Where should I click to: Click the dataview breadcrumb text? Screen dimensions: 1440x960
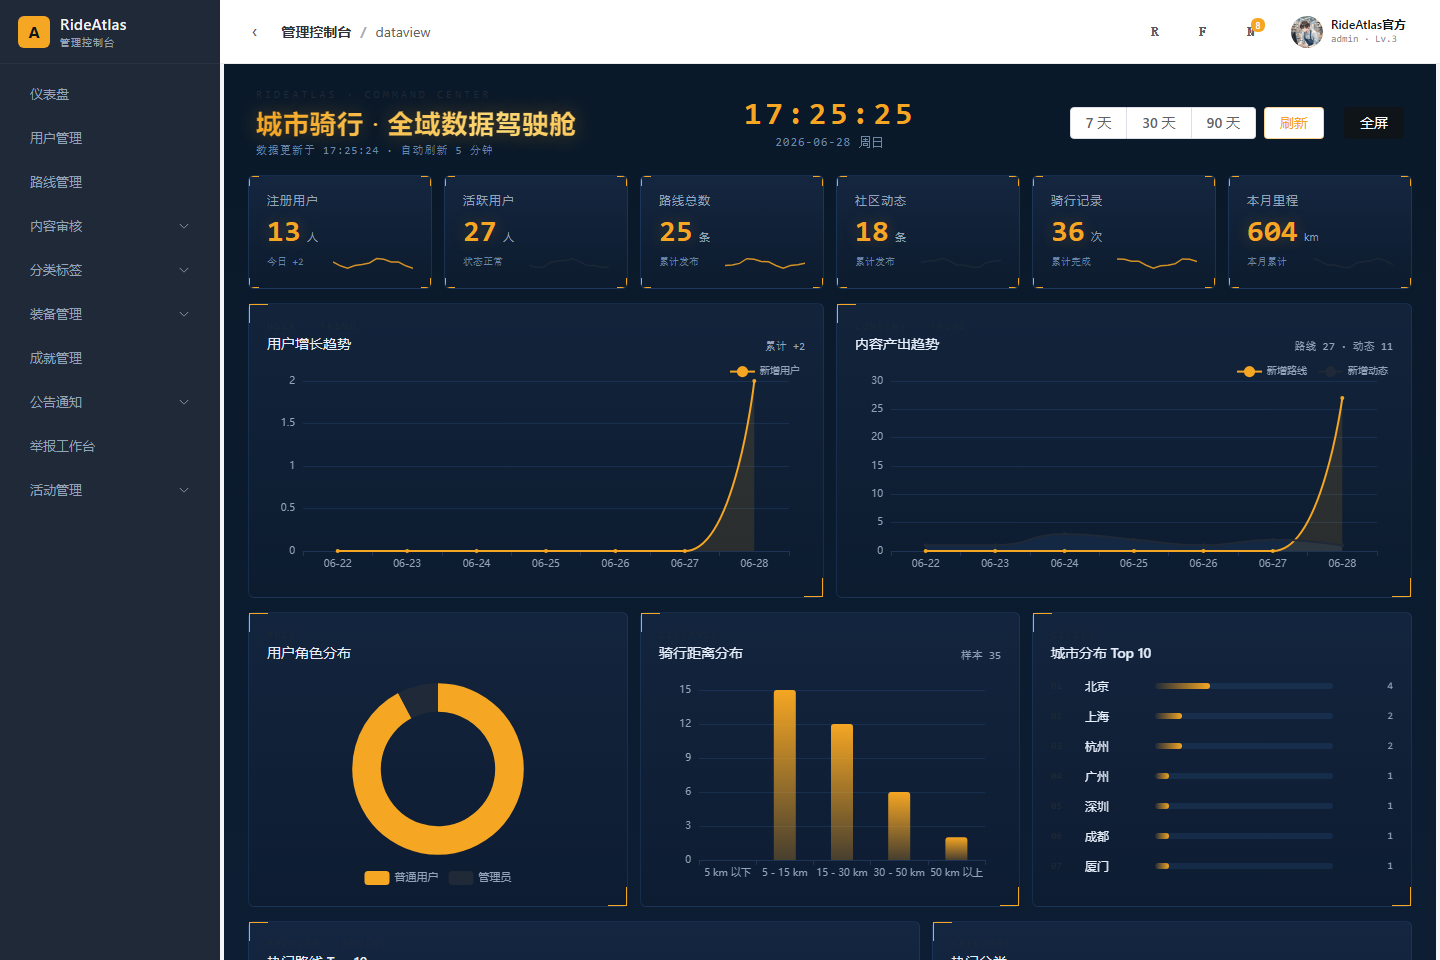click(403, 32)
